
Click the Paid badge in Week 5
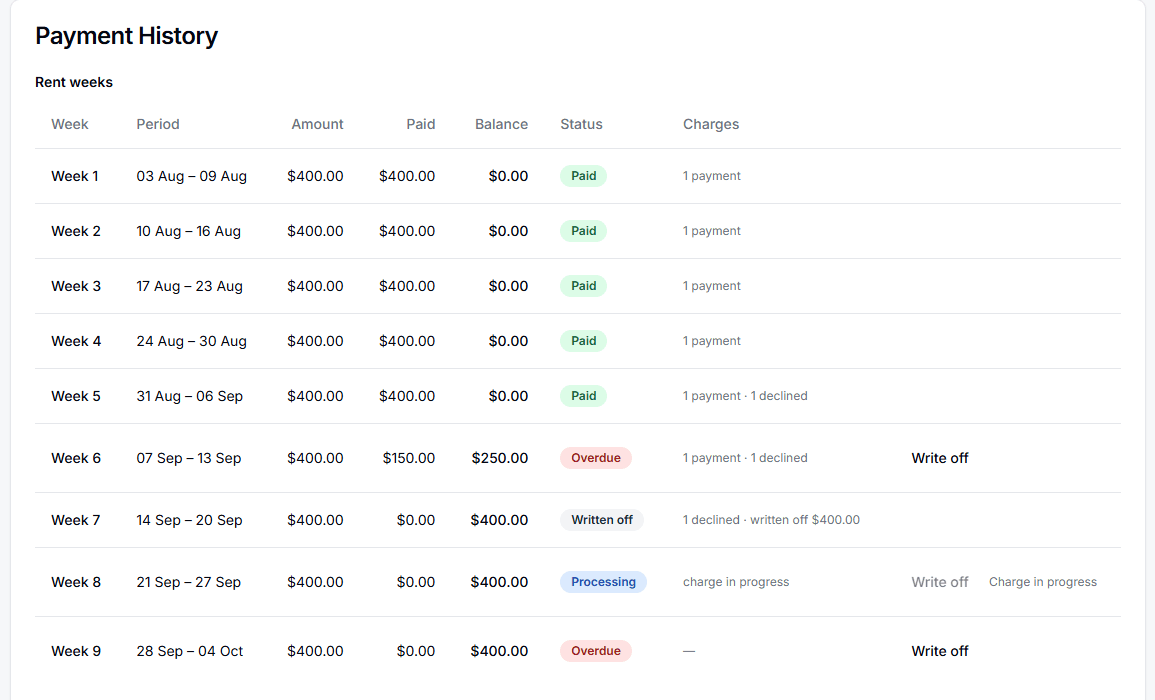point(583,396)
